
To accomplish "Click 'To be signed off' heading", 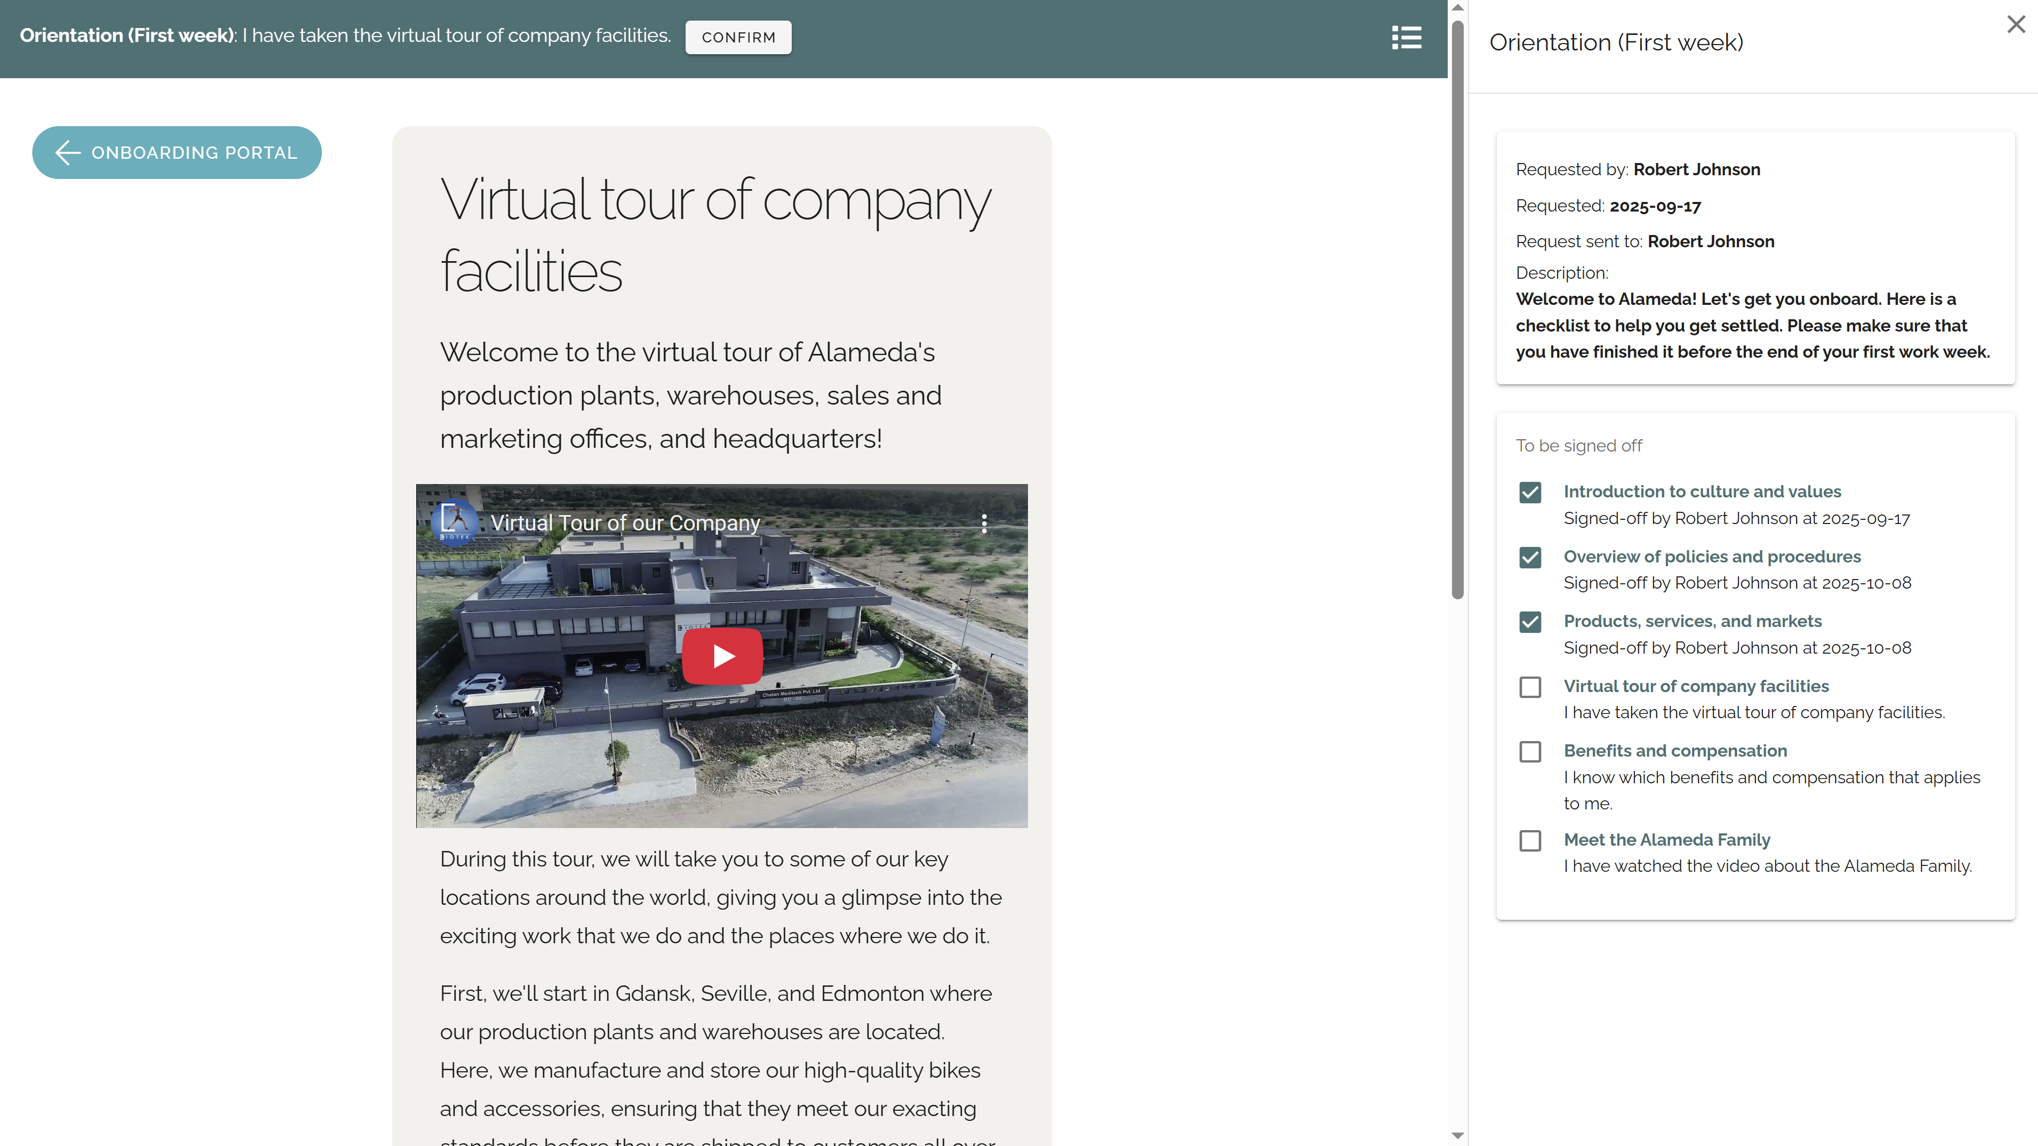I will click(x=1578, y=445).
